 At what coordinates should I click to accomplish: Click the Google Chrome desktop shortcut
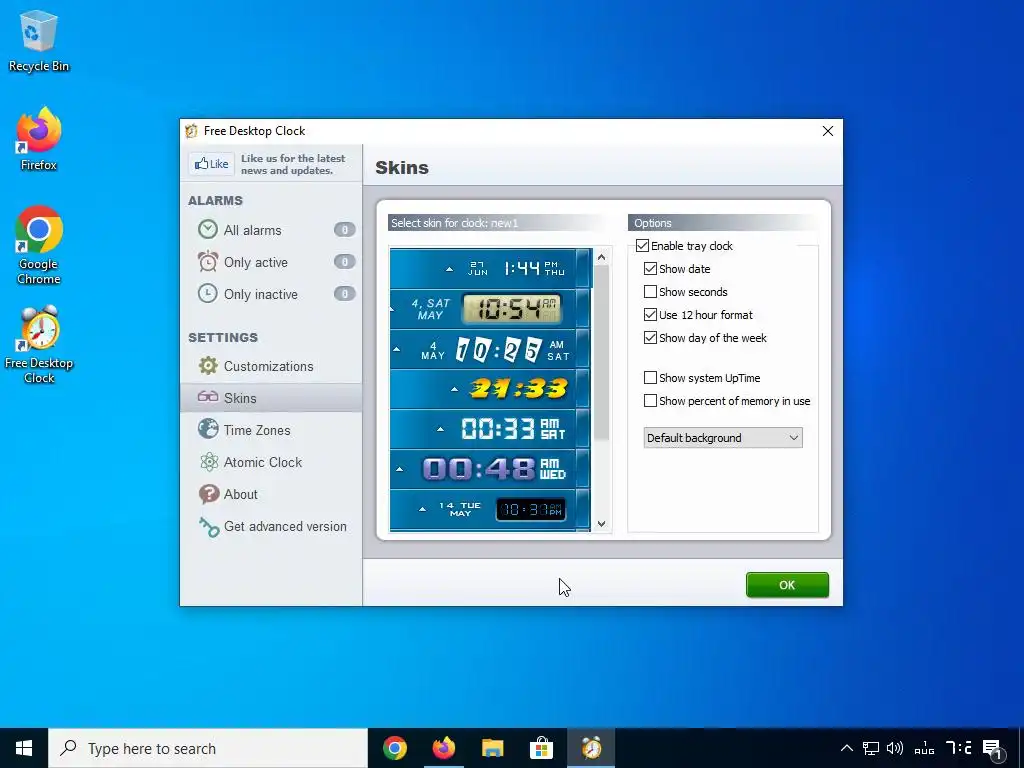tap(39, 245)
